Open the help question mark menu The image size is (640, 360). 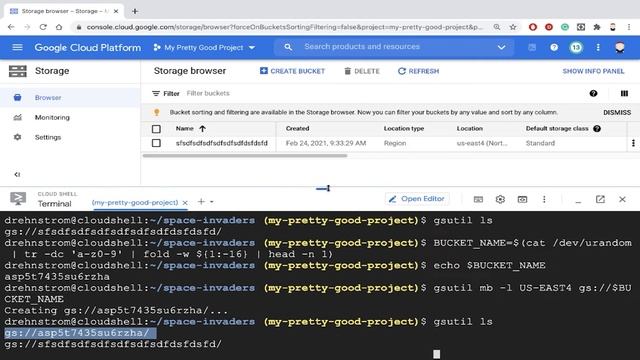point(554,47)
